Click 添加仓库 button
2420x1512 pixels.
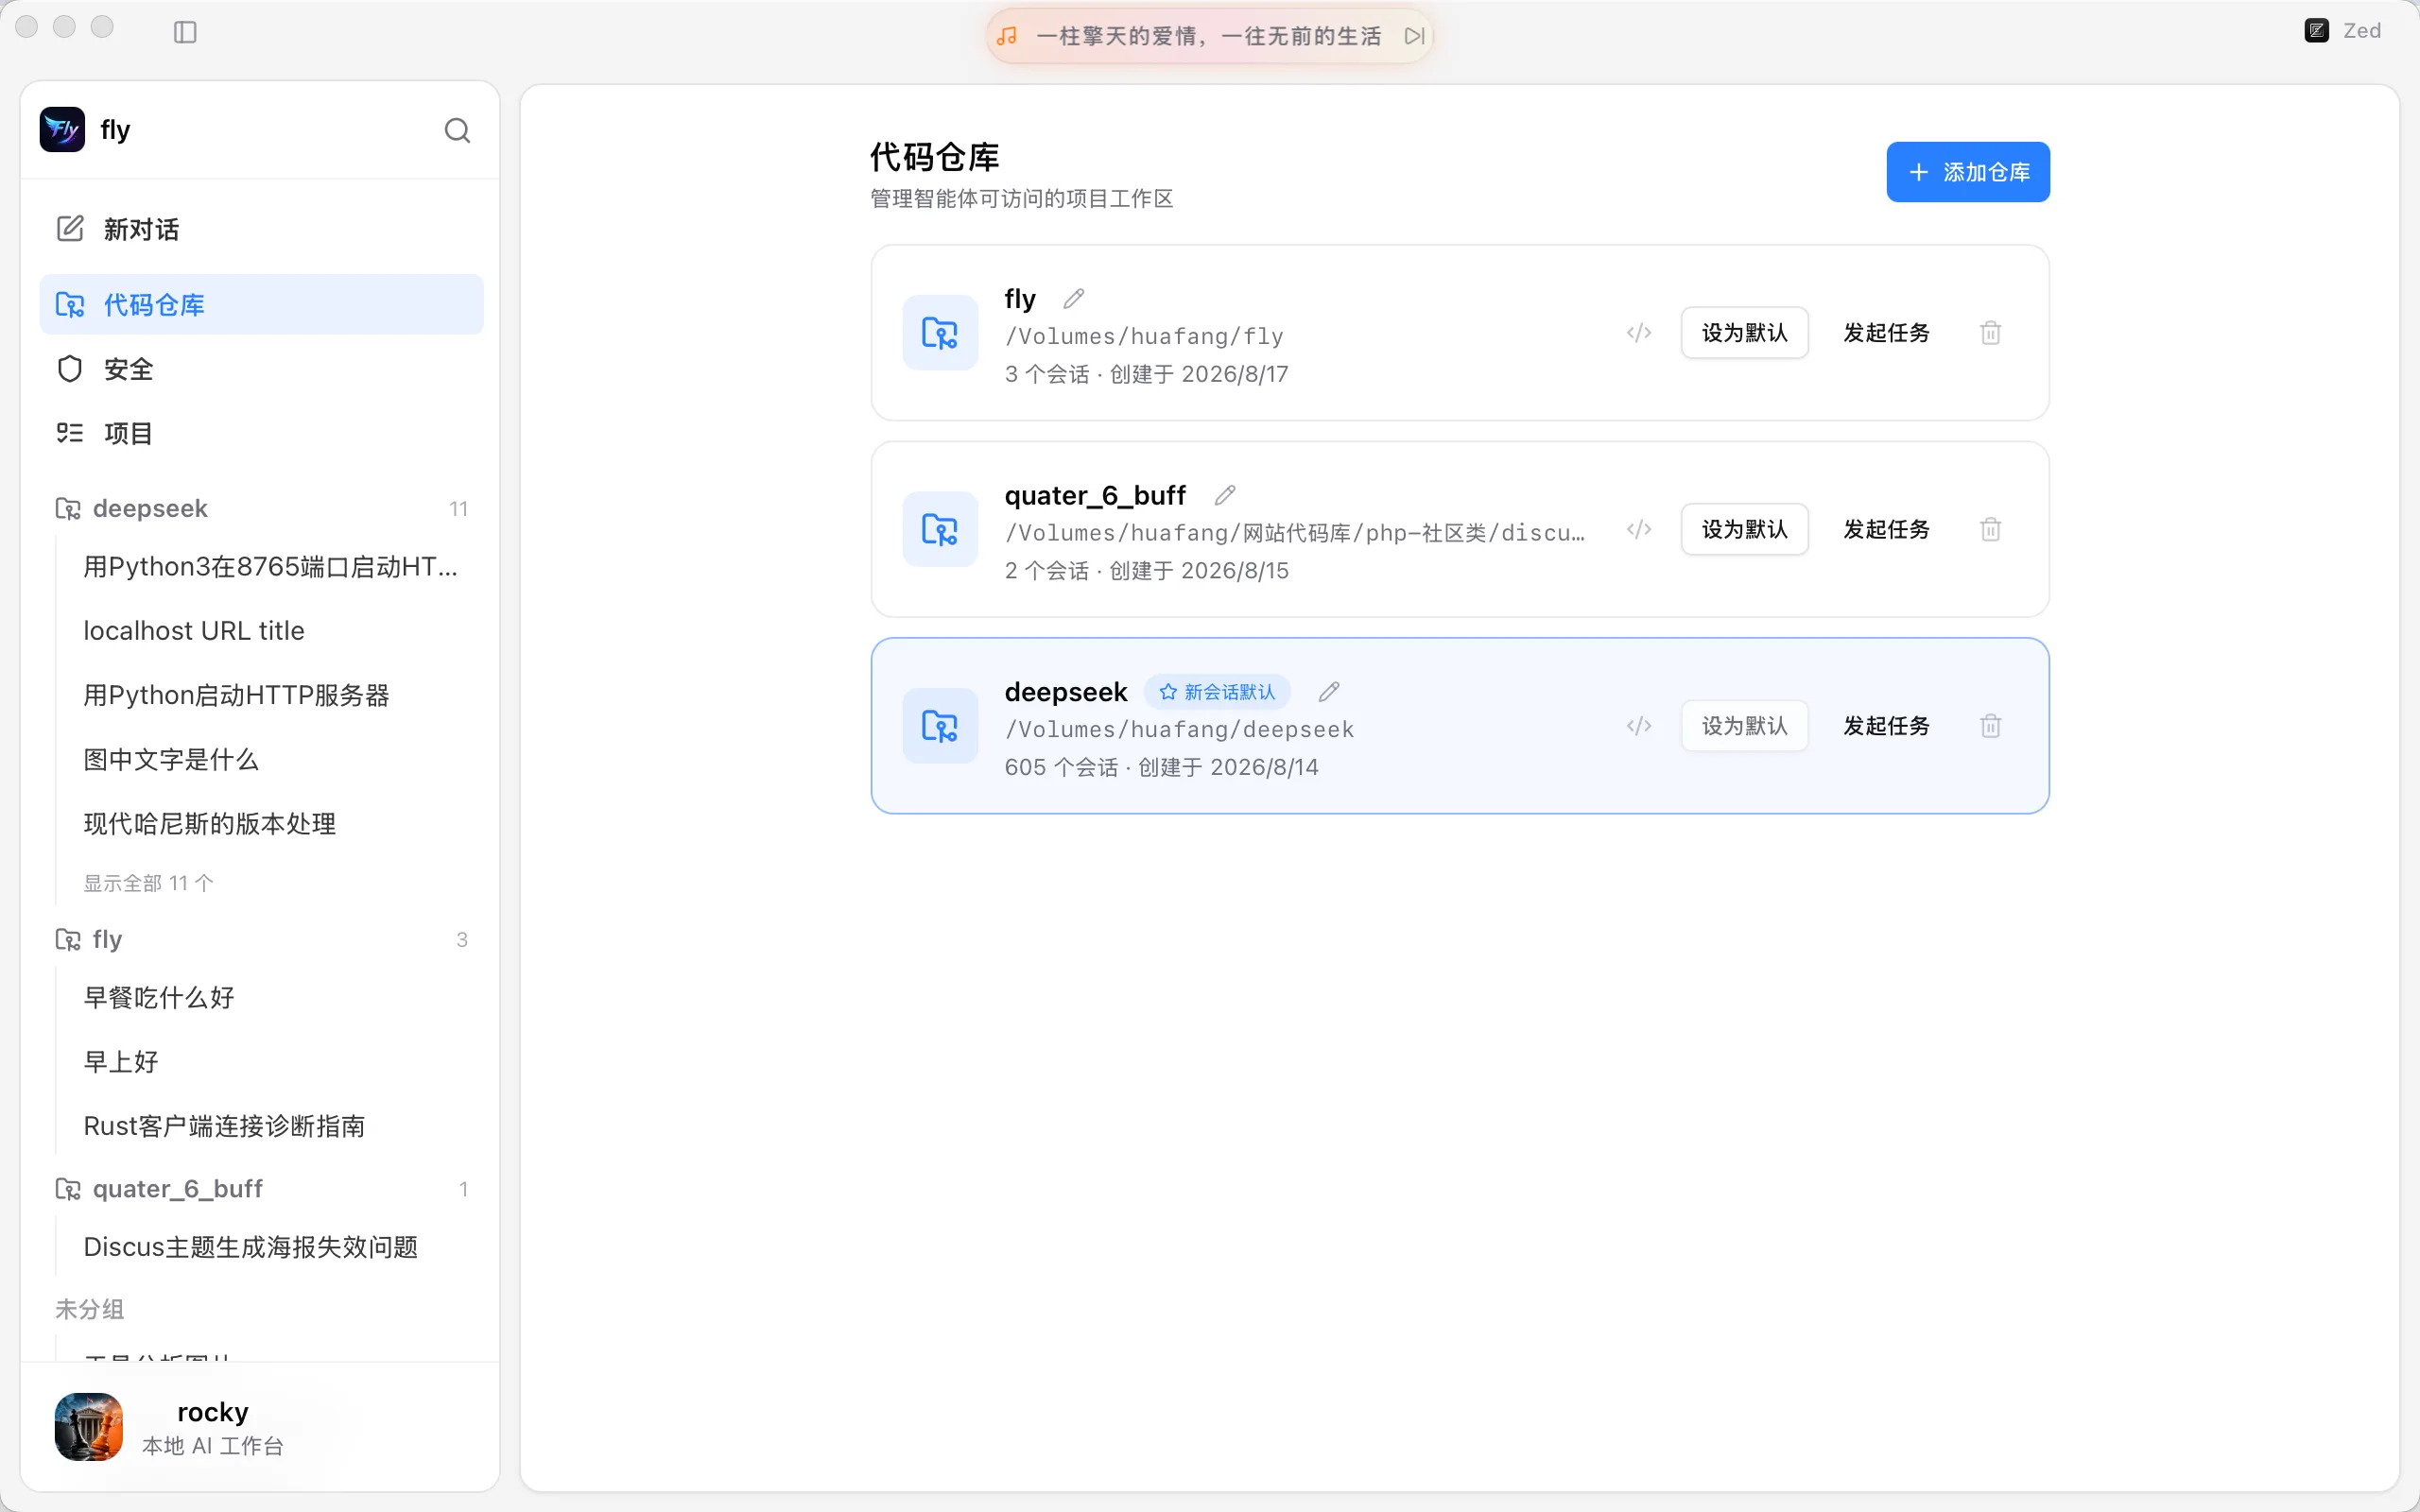pos(1968,172)
